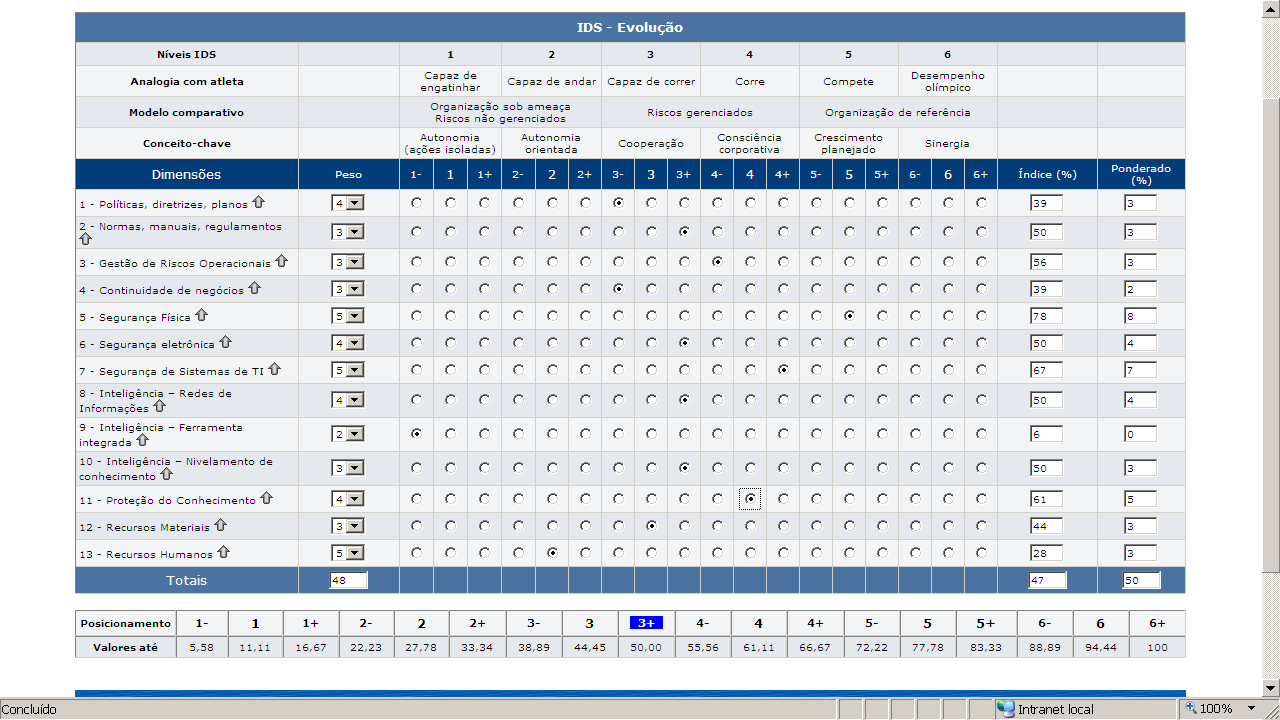
Task: Open Peso dropdown for Segurança Física
Action: 348,316
